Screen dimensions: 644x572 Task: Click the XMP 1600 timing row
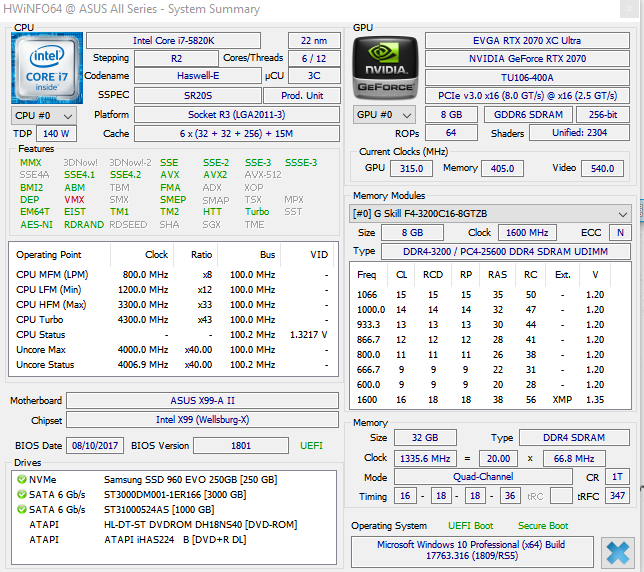click(x=490, y=400)
